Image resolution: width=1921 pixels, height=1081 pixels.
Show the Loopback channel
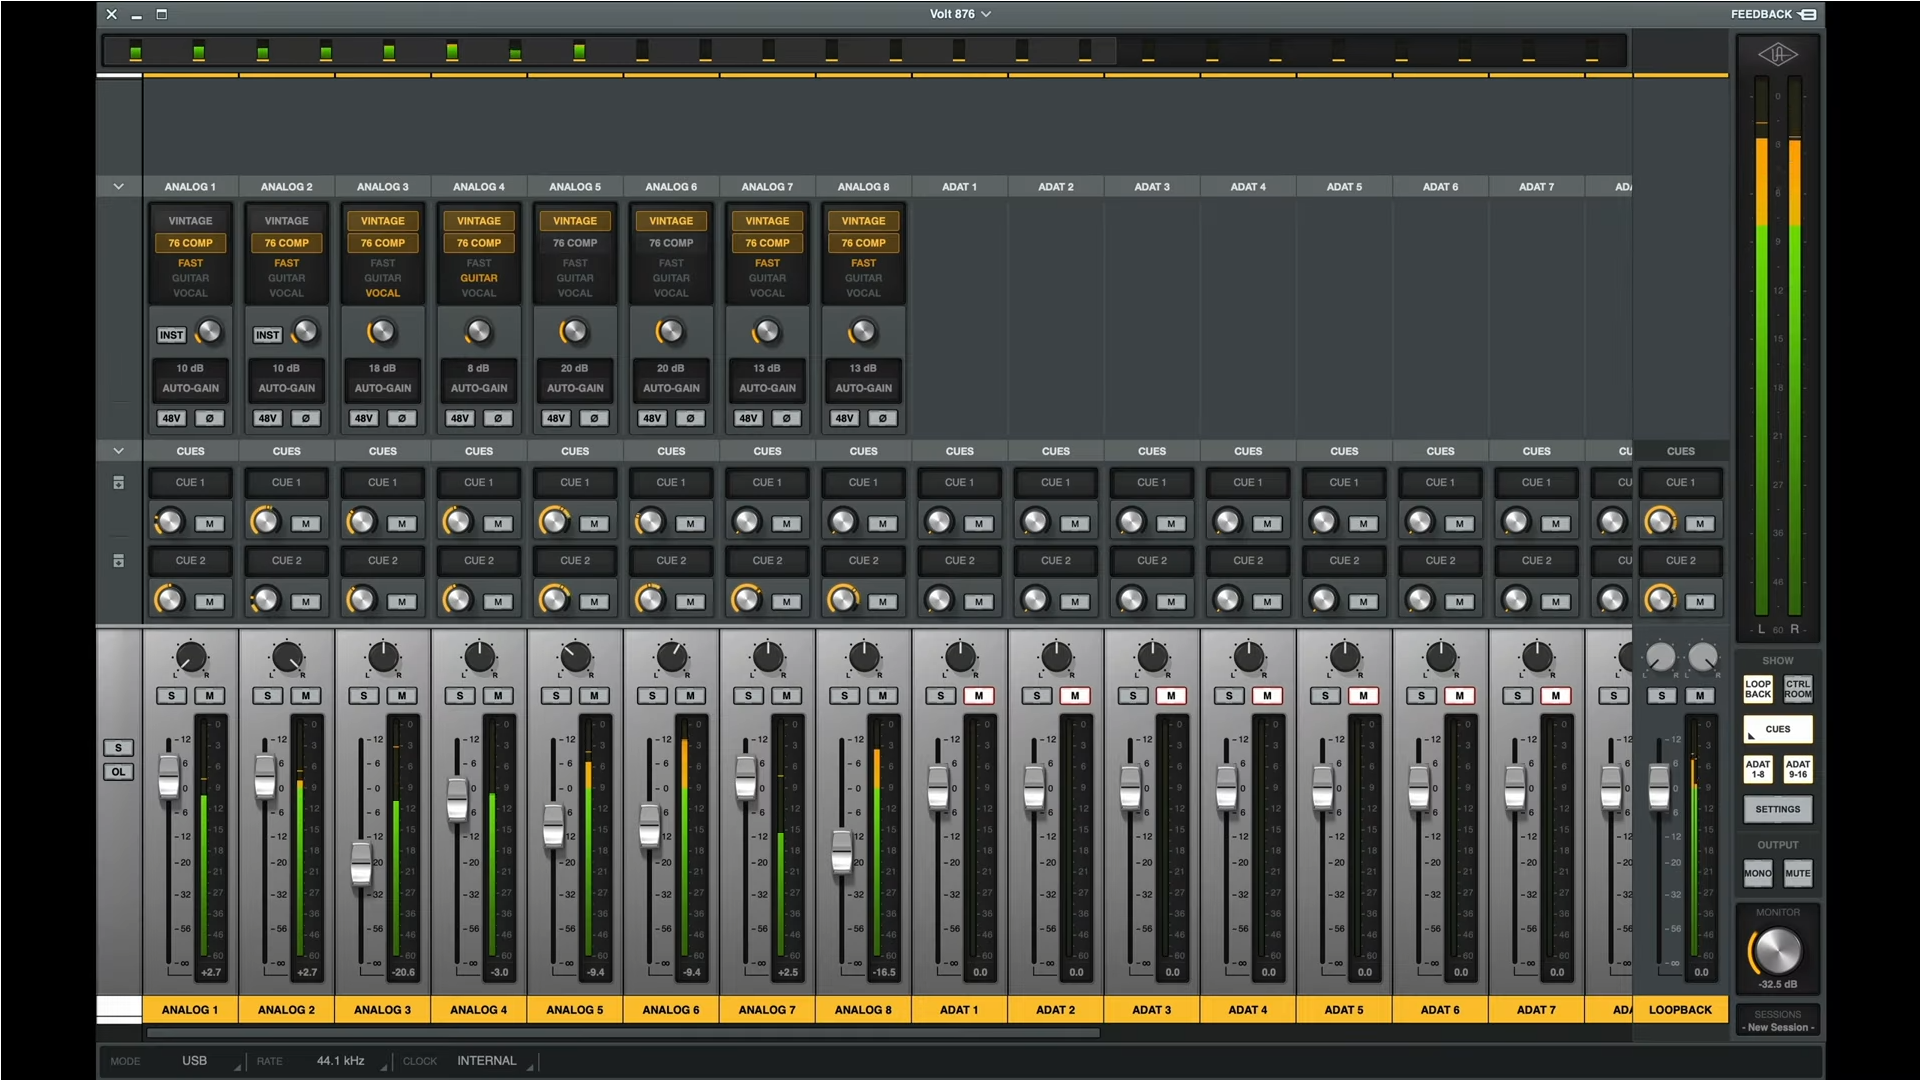1757,689
